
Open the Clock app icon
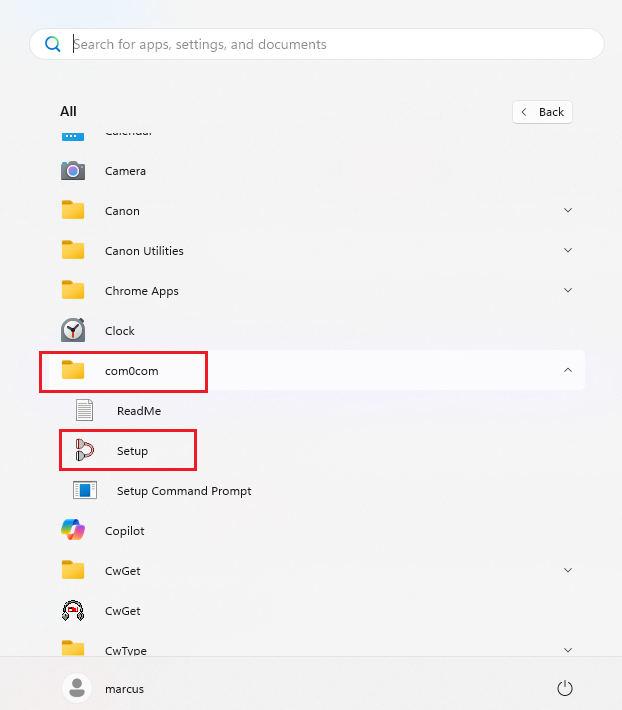click(x=73, y=330)
